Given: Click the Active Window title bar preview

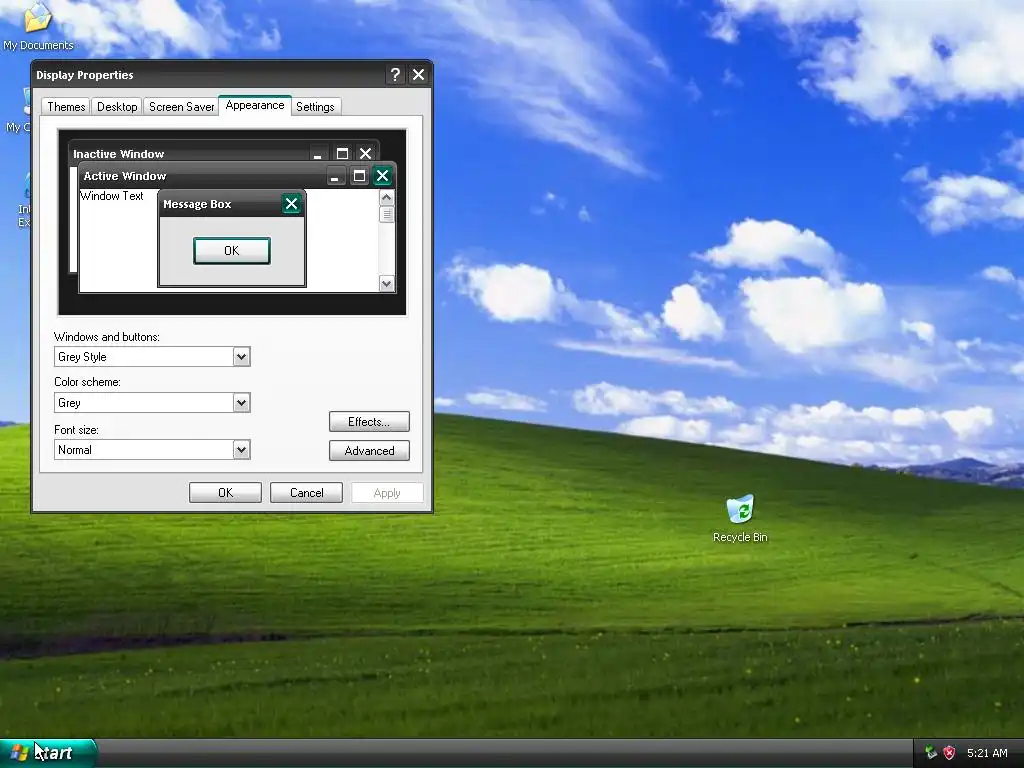Looking at the screenshot, I should (x=237, y=176).
